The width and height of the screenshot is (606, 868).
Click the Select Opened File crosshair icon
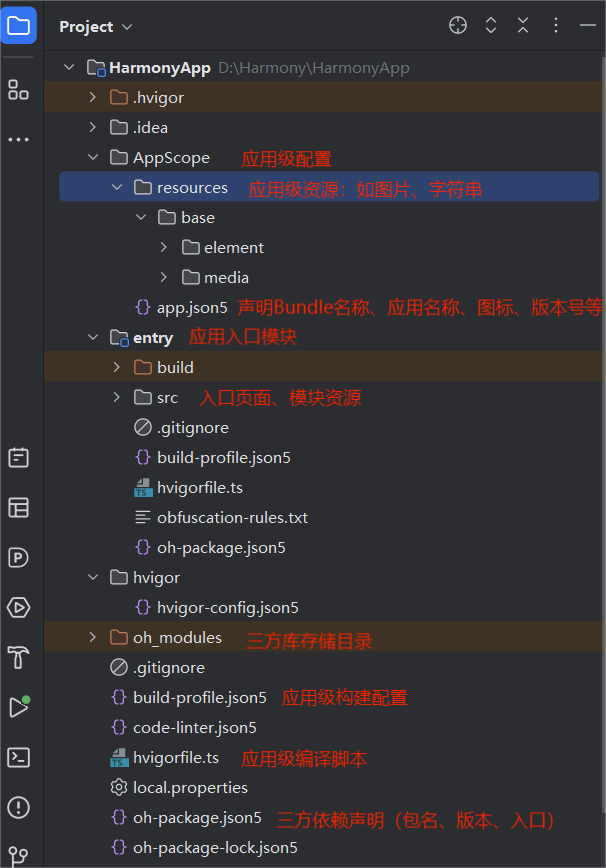(x=458, y=25)
